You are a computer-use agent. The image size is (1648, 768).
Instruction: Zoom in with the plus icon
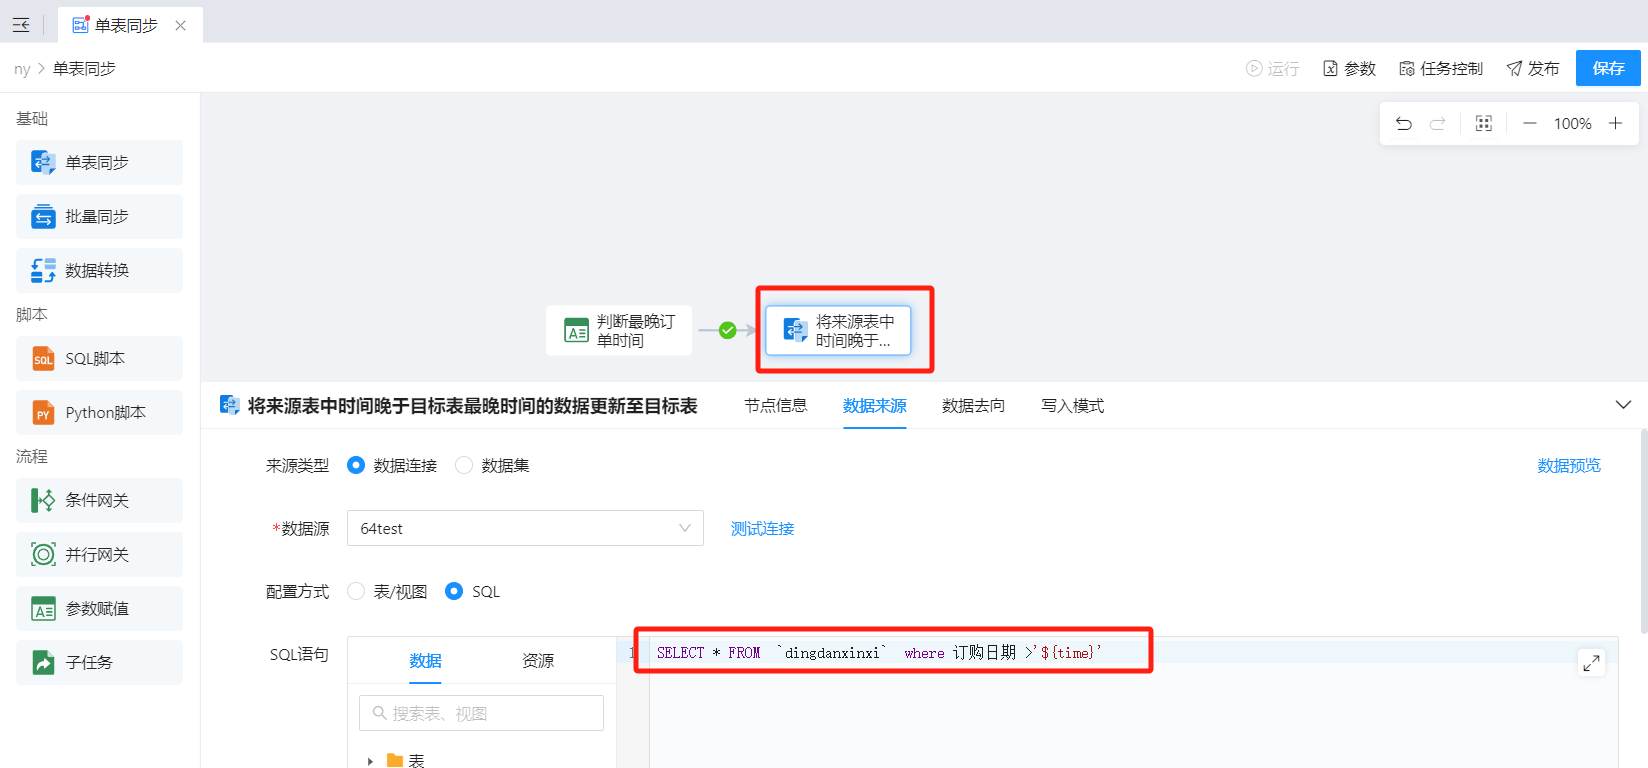pos(1615,124)
